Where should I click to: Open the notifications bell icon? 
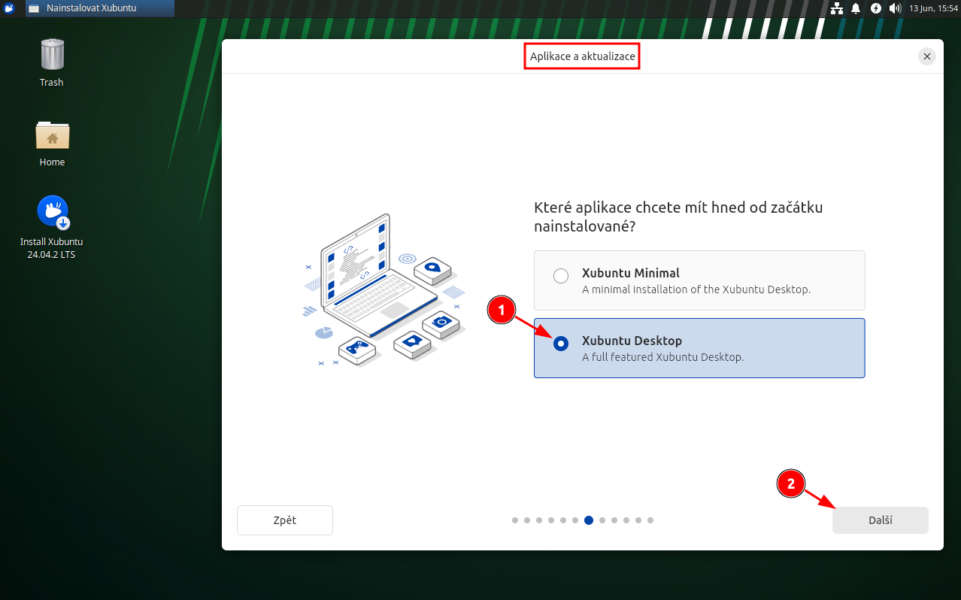856,8
